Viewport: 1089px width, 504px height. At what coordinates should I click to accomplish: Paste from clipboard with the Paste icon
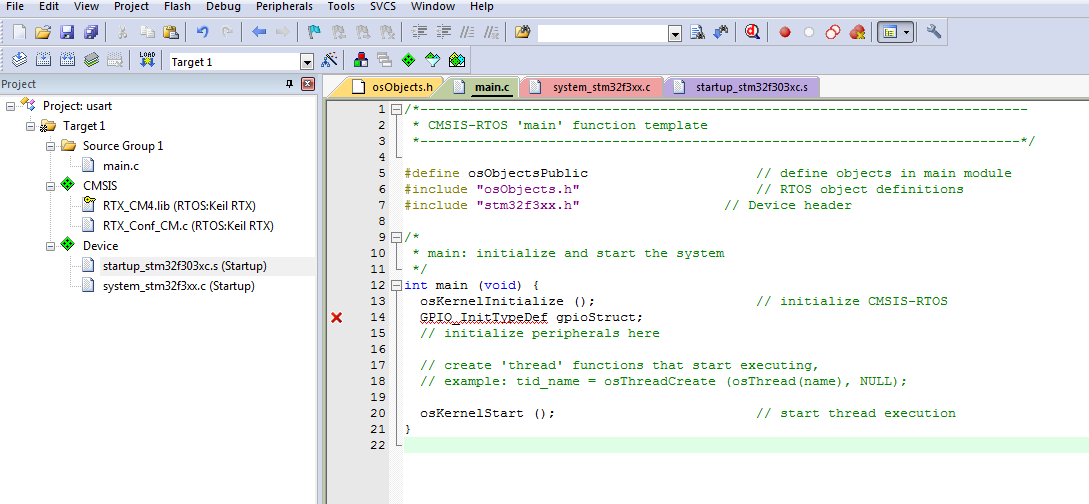171,32
